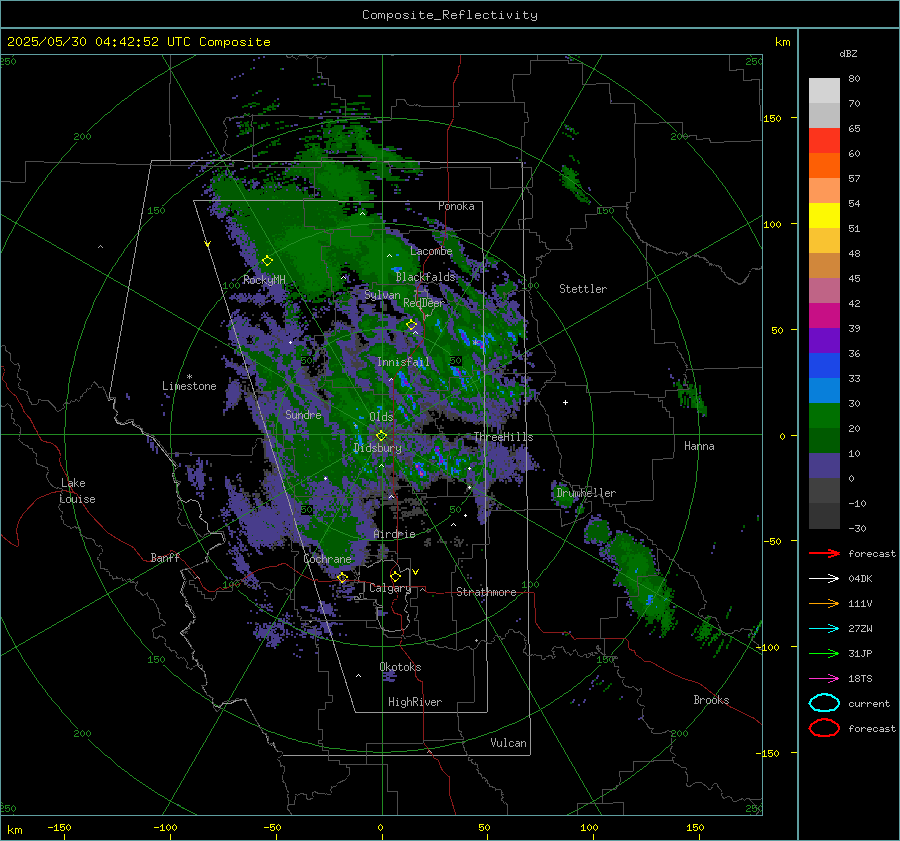Select the red forecast oval icon
Image resolution: width=900 pixels, height=841 pixels.
[x=824, y=728]
